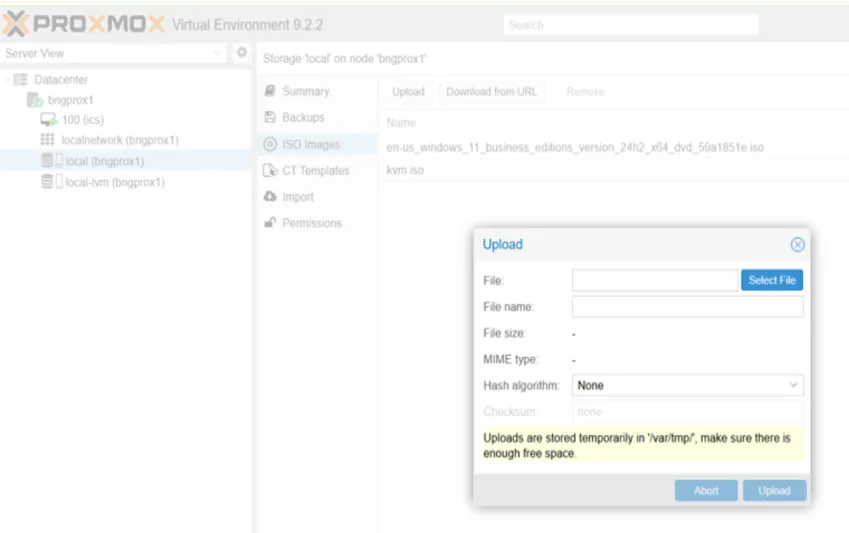Screen dimensions: 849x533
Task: Click the bngprox1 node icon
Action: tap(35, 100)
